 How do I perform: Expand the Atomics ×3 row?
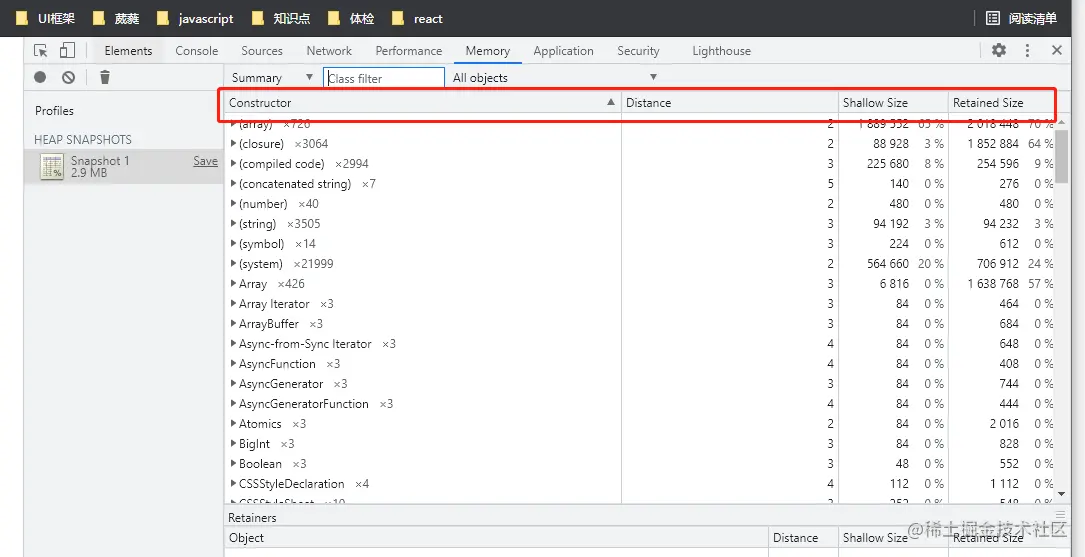click(233, 424)
